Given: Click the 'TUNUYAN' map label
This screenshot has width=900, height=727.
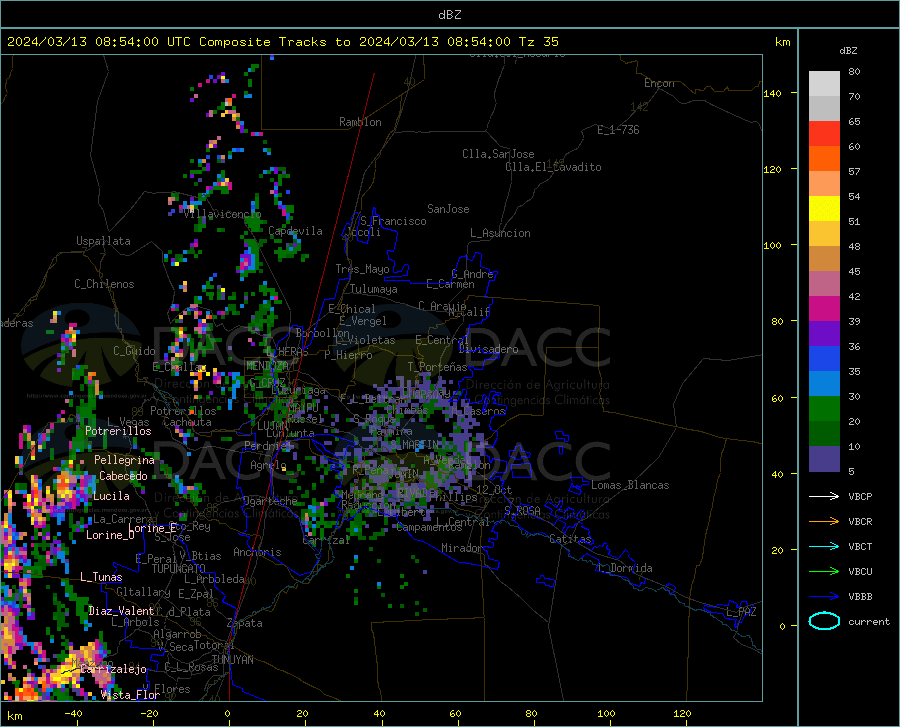Looking at the screenshot, I should [x=232, y=660].
